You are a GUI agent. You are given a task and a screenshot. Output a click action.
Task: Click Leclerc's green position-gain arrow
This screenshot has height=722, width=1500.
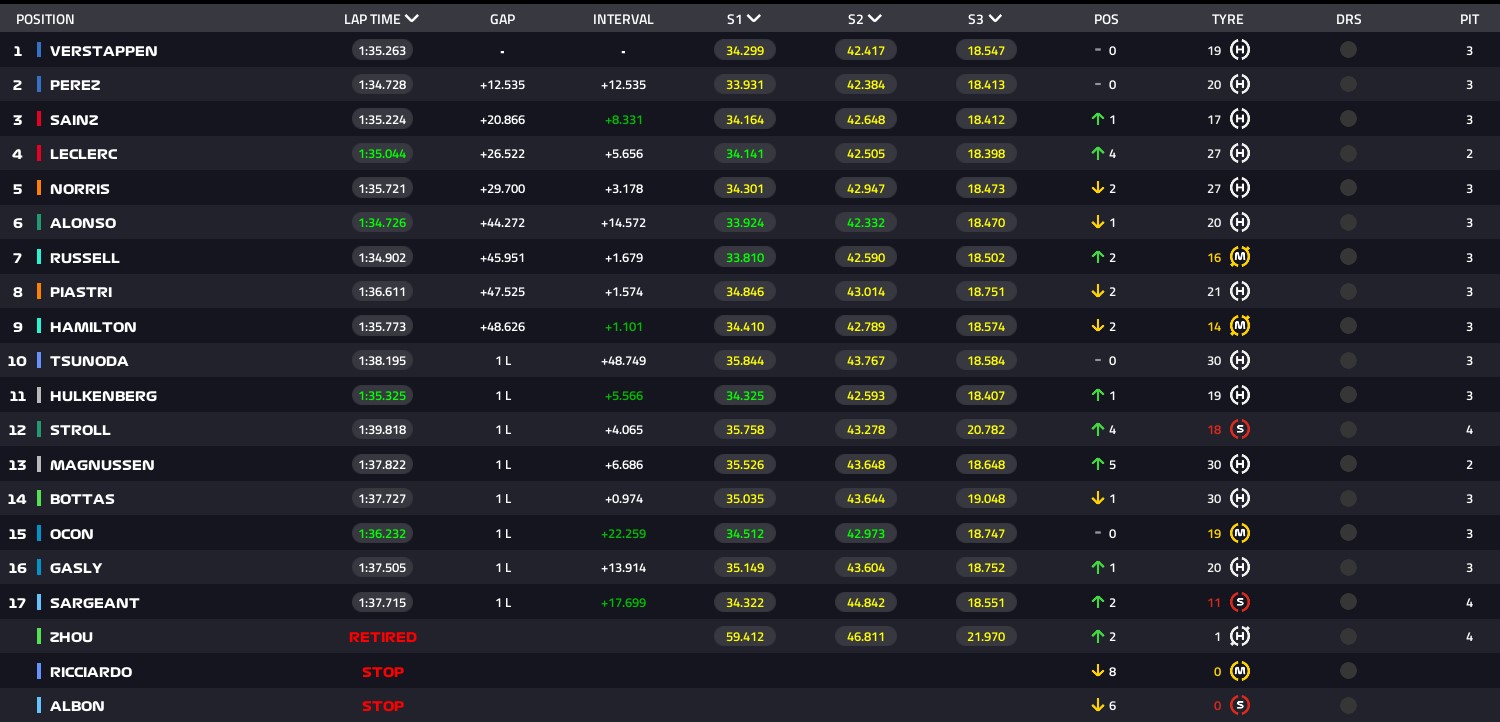[1097, 154]
